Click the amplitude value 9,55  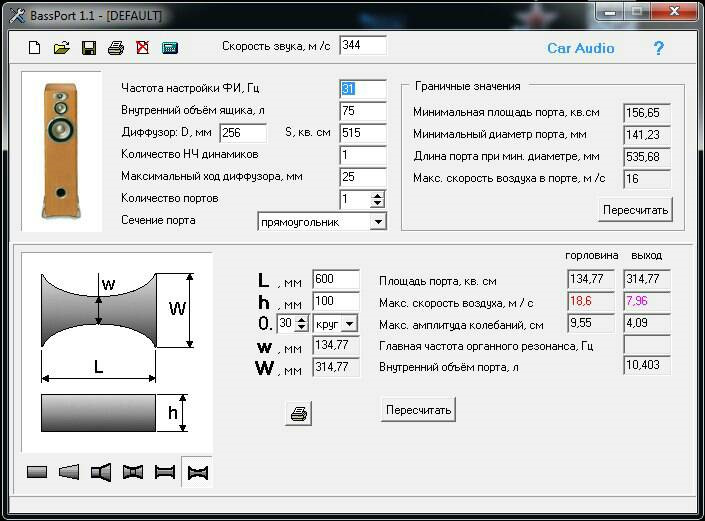pos(591,323)
